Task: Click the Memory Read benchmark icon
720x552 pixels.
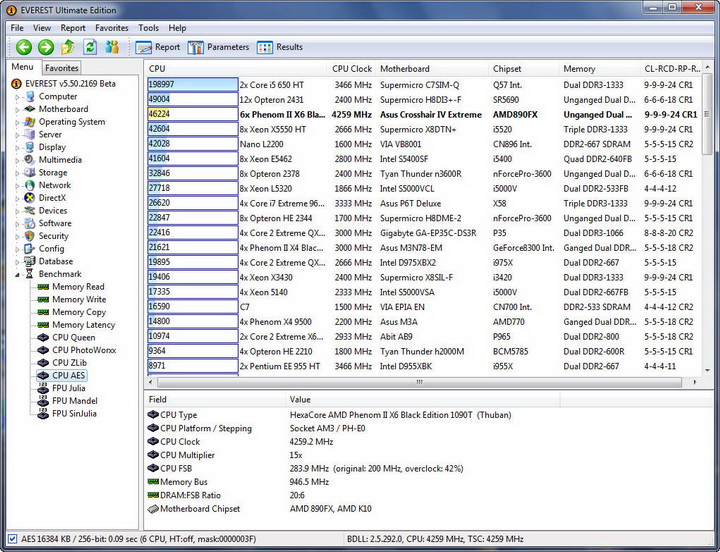Action: click(43, 287)
